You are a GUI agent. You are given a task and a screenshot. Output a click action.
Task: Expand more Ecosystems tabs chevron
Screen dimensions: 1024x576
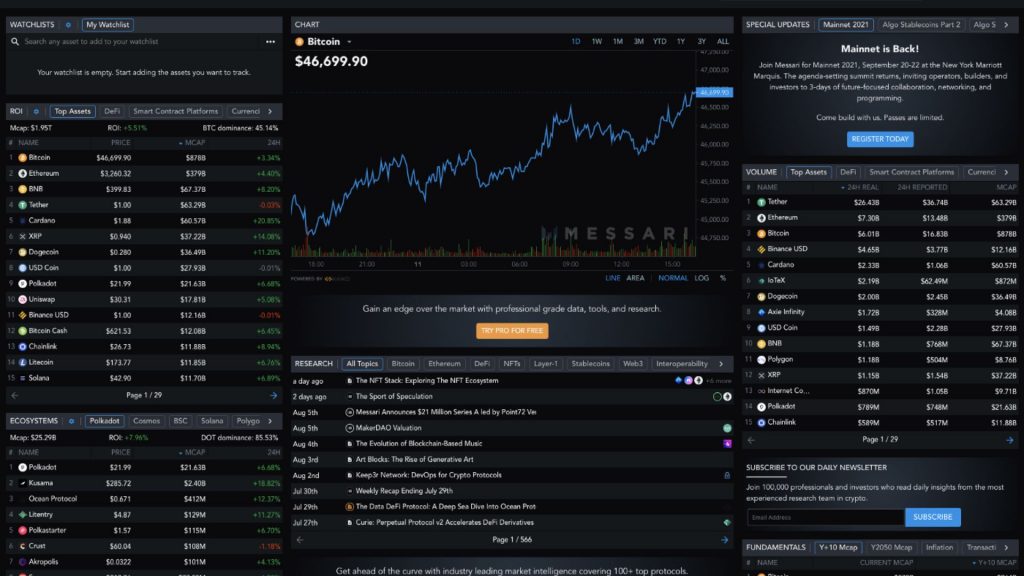pyautogui.click(x=270, y=421)
